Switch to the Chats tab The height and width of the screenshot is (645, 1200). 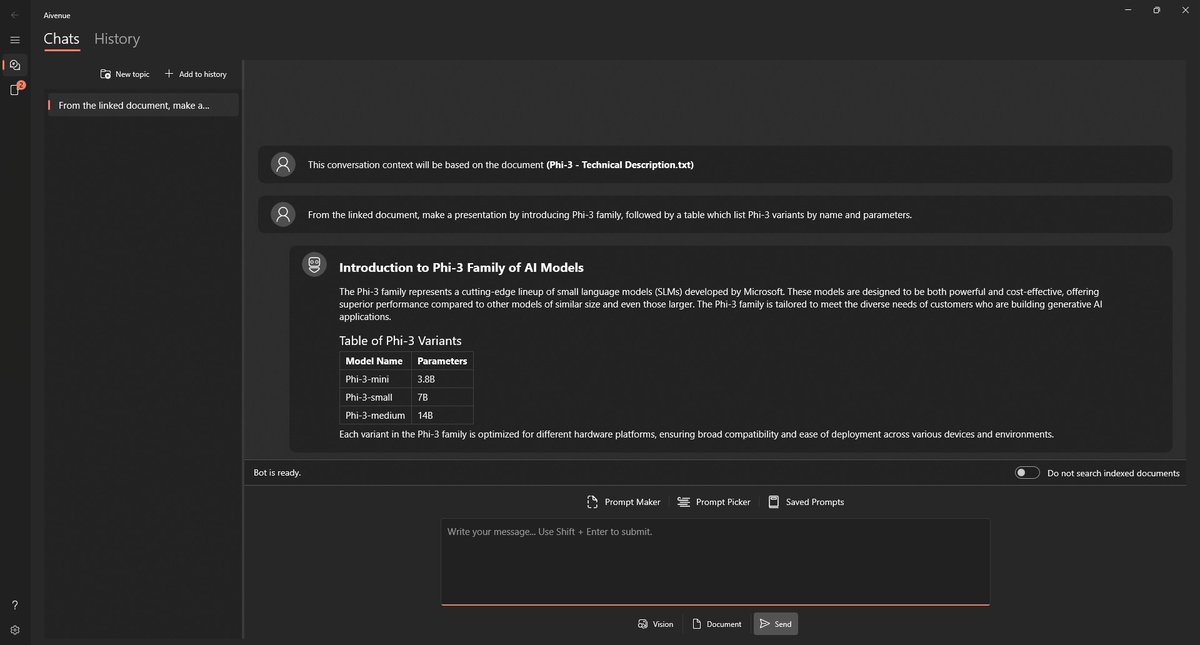point(61,39)
